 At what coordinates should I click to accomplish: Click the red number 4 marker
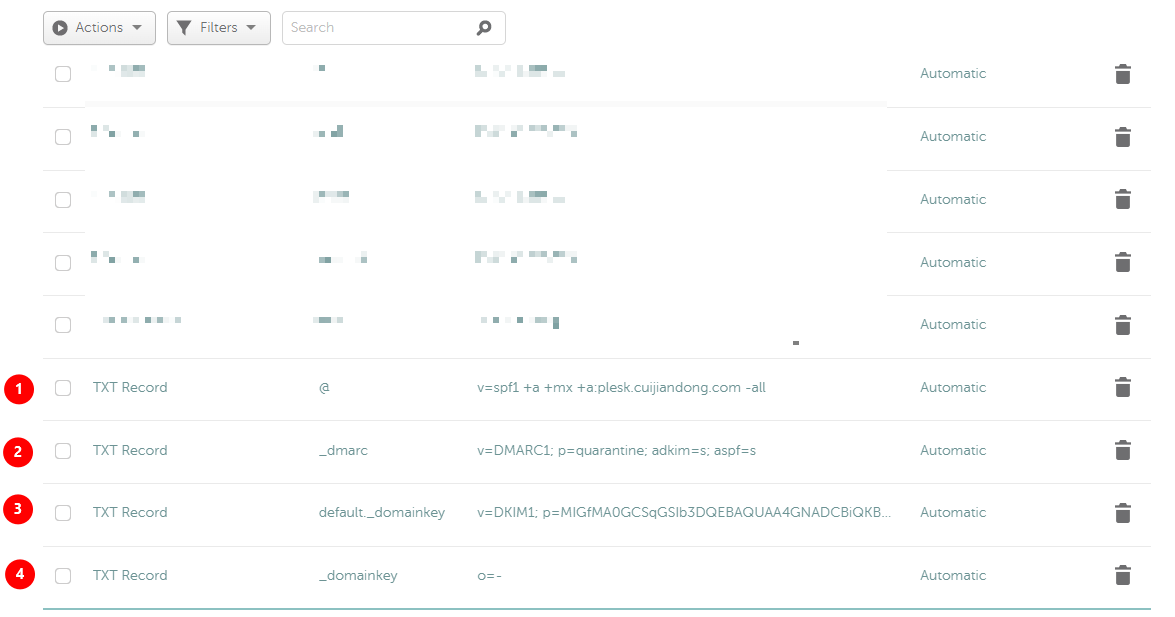click(19, 575)
